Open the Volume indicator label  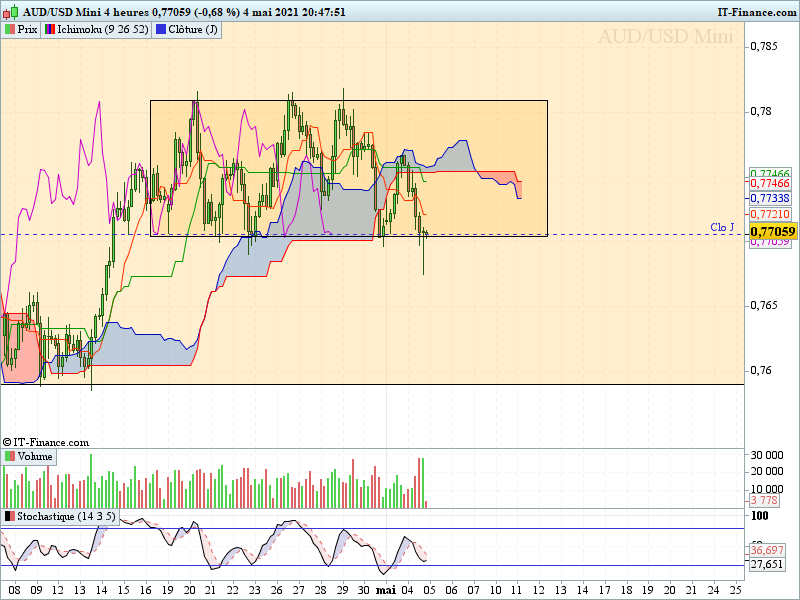[x=35, y=456]
